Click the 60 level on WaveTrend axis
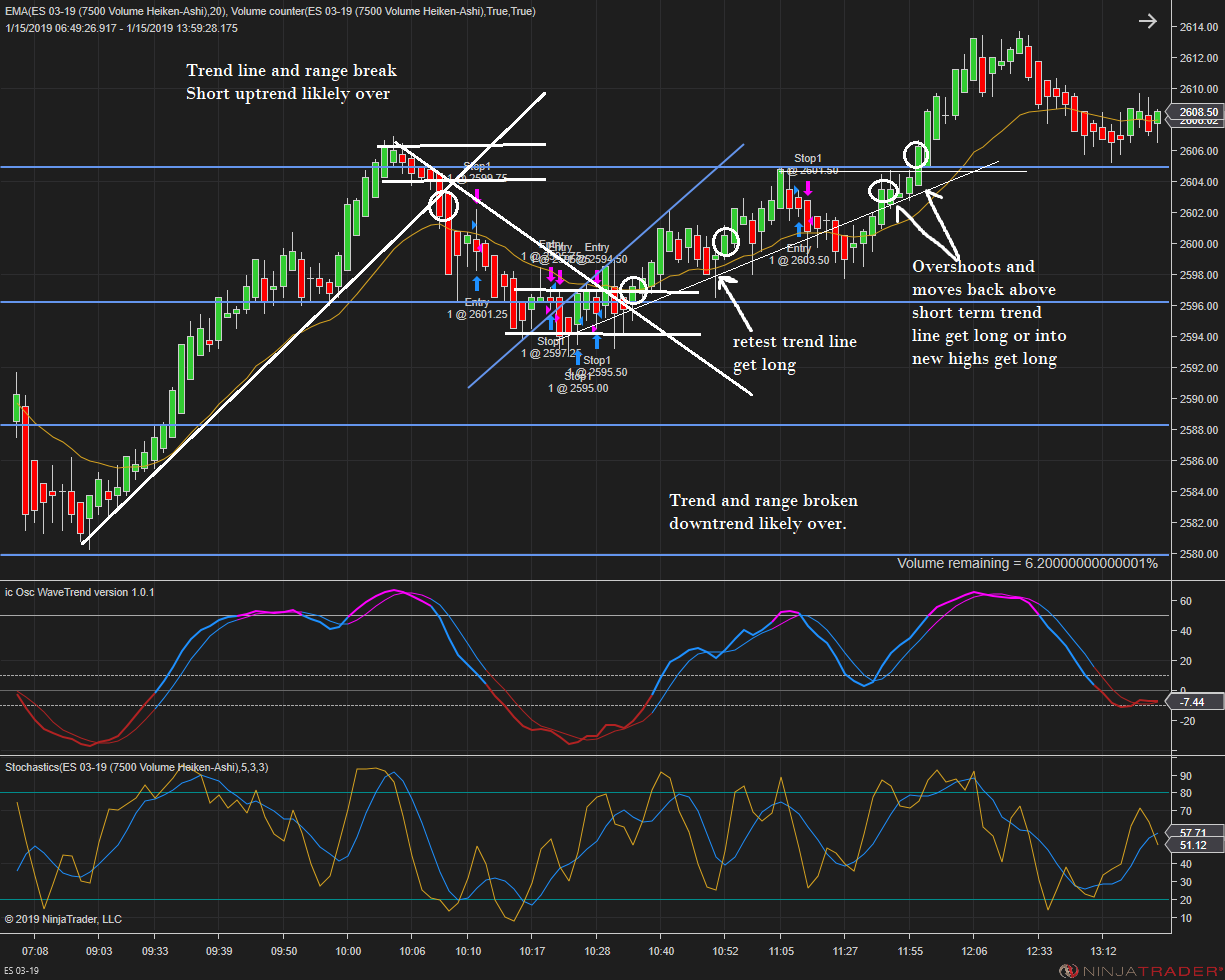 pos(1186,601)
